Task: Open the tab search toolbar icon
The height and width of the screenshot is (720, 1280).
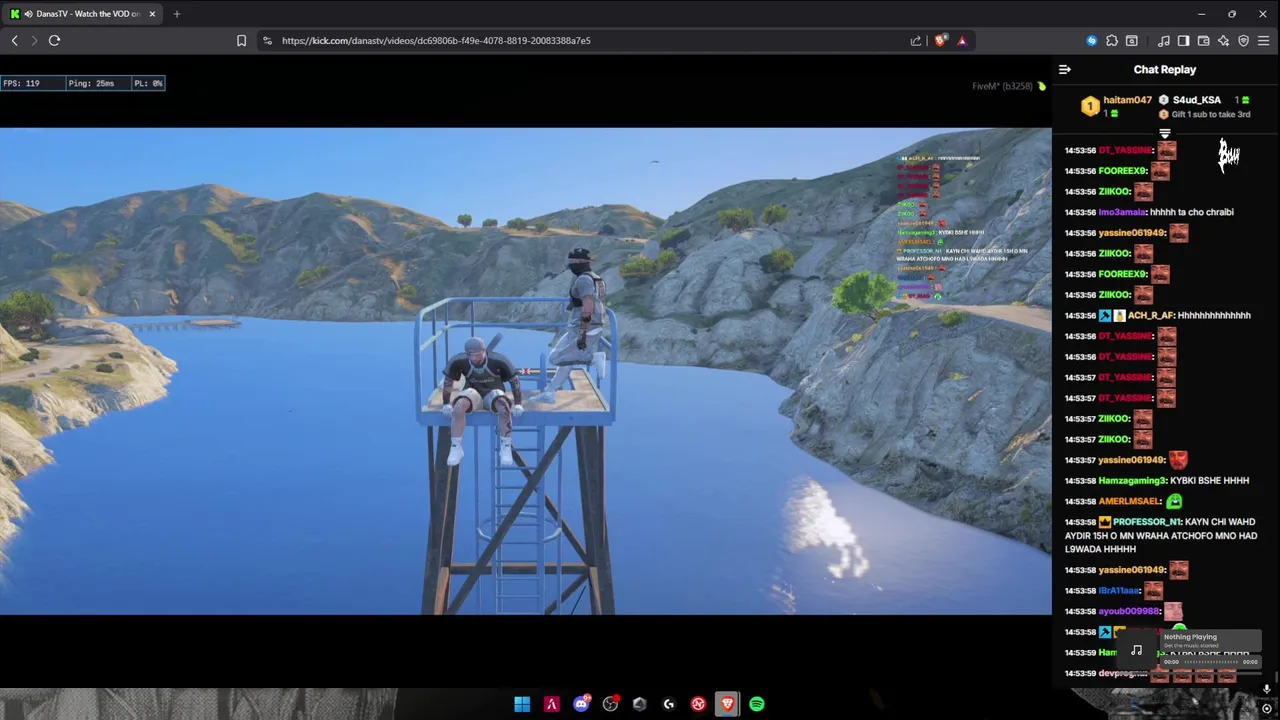Action: pyautogui.click(x=1132, y=41)
